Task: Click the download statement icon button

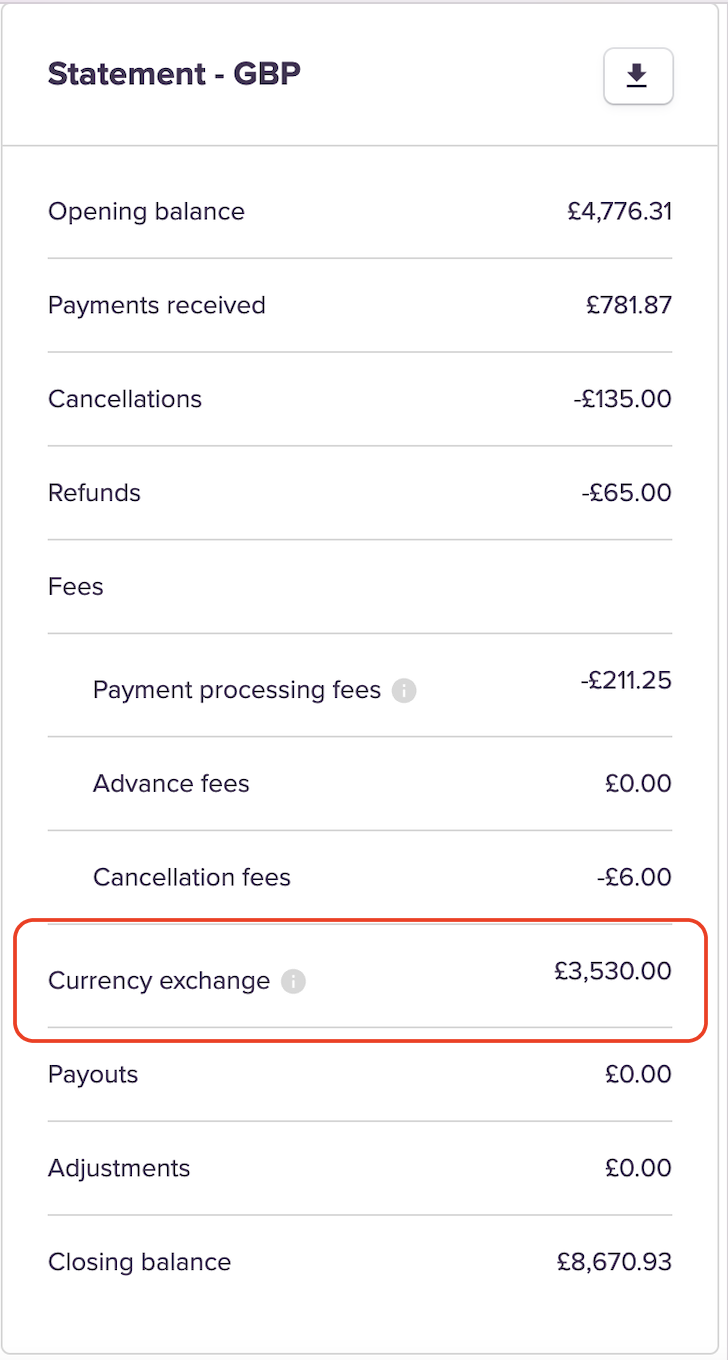Action: 638,76
